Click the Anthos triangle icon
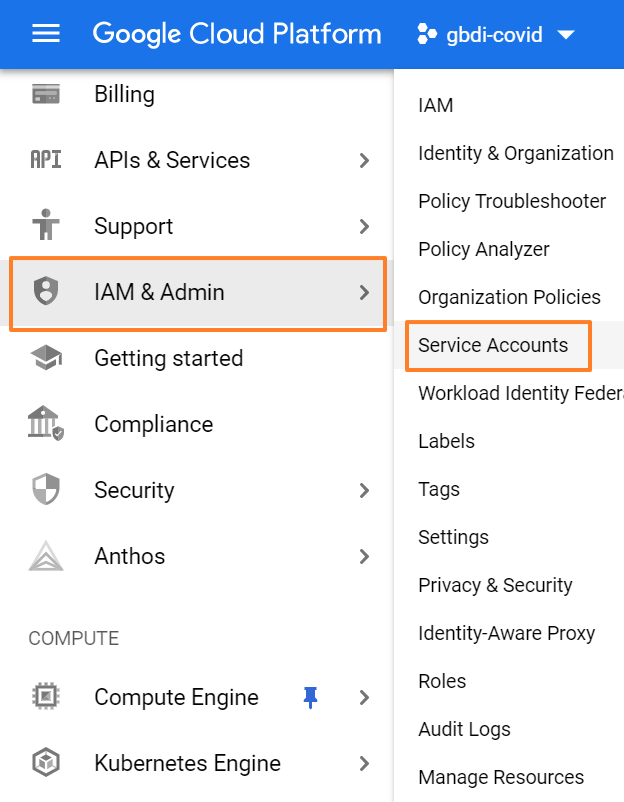624x802 pixels. click(46, 556)
